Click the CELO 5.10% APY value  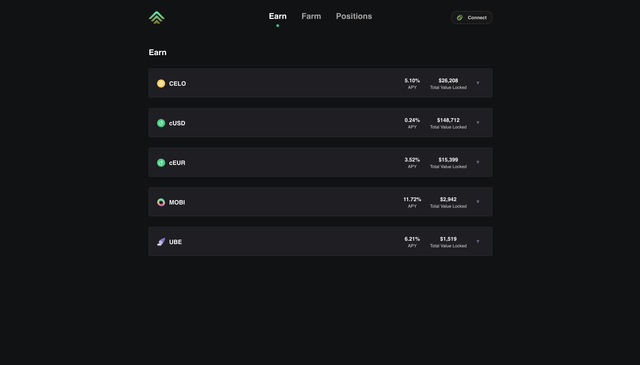point(412,80)
